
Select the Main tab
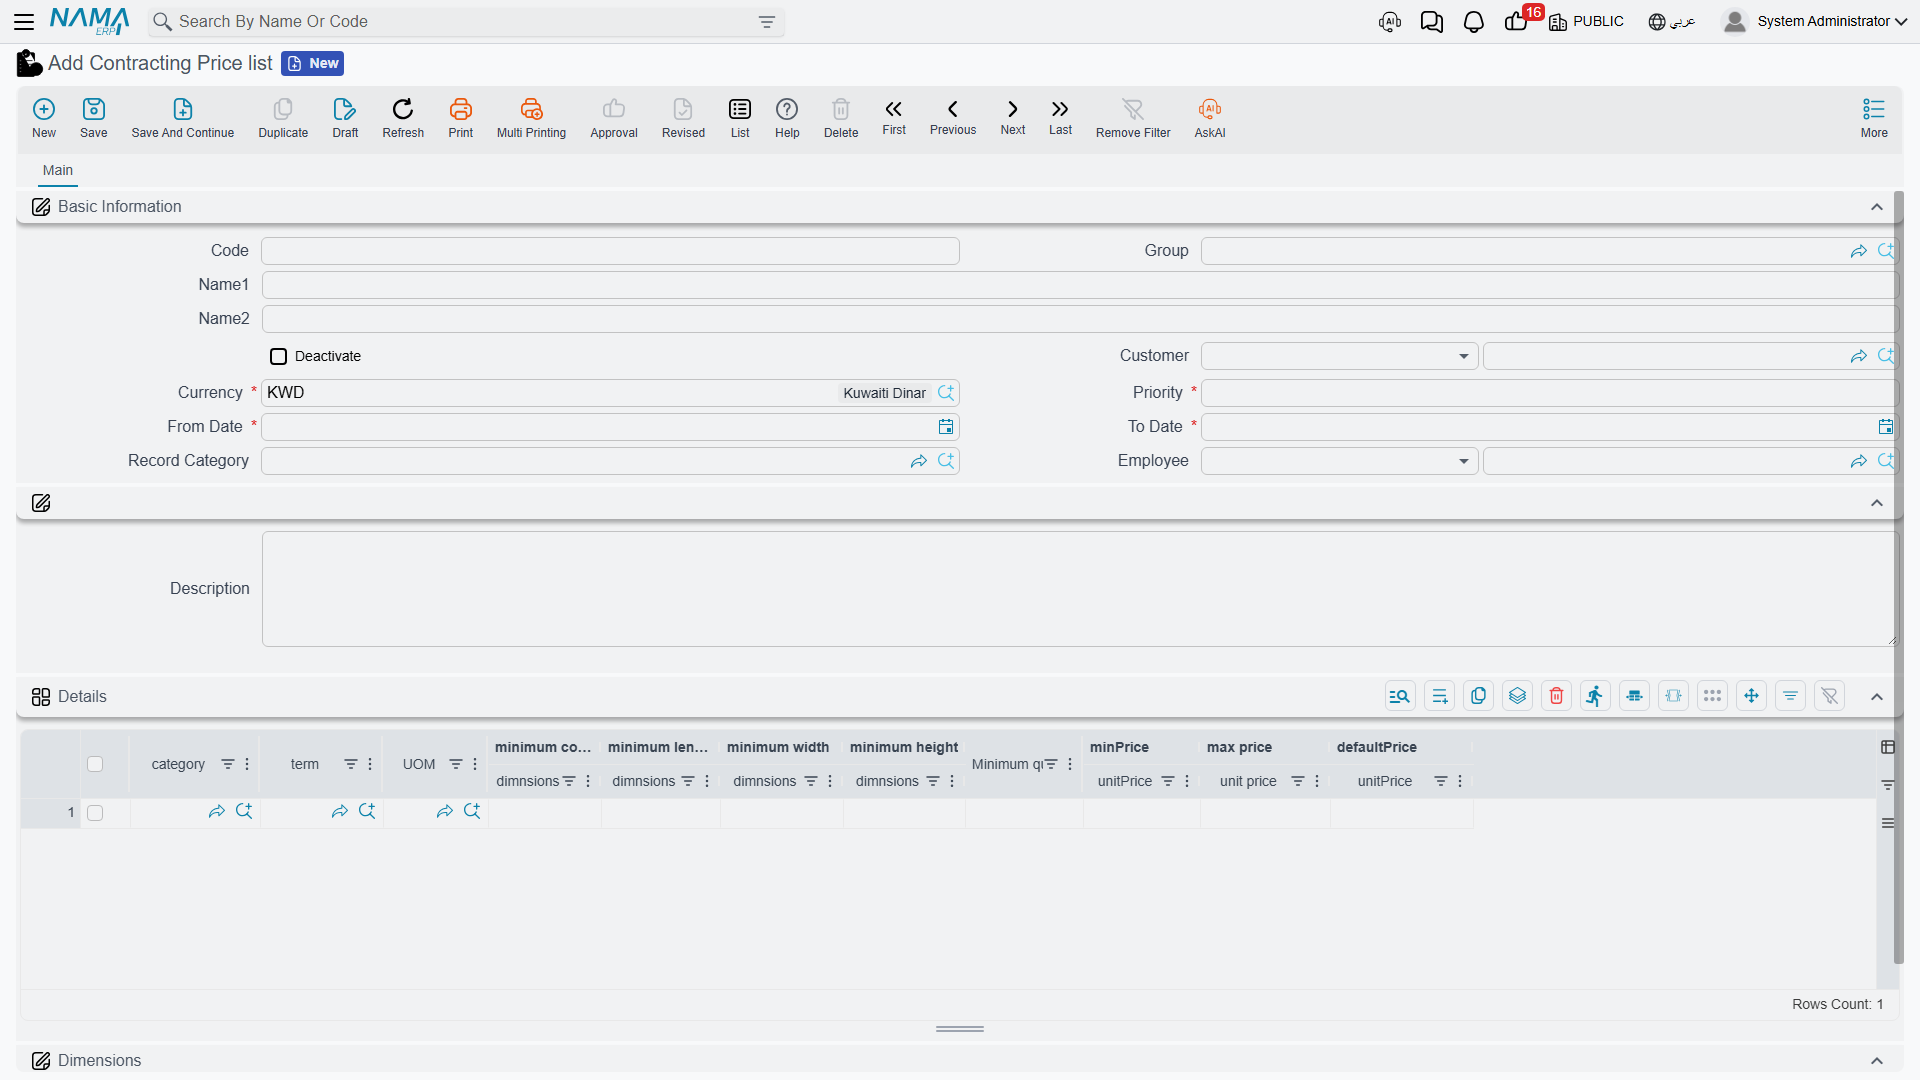tap(58, 170)
